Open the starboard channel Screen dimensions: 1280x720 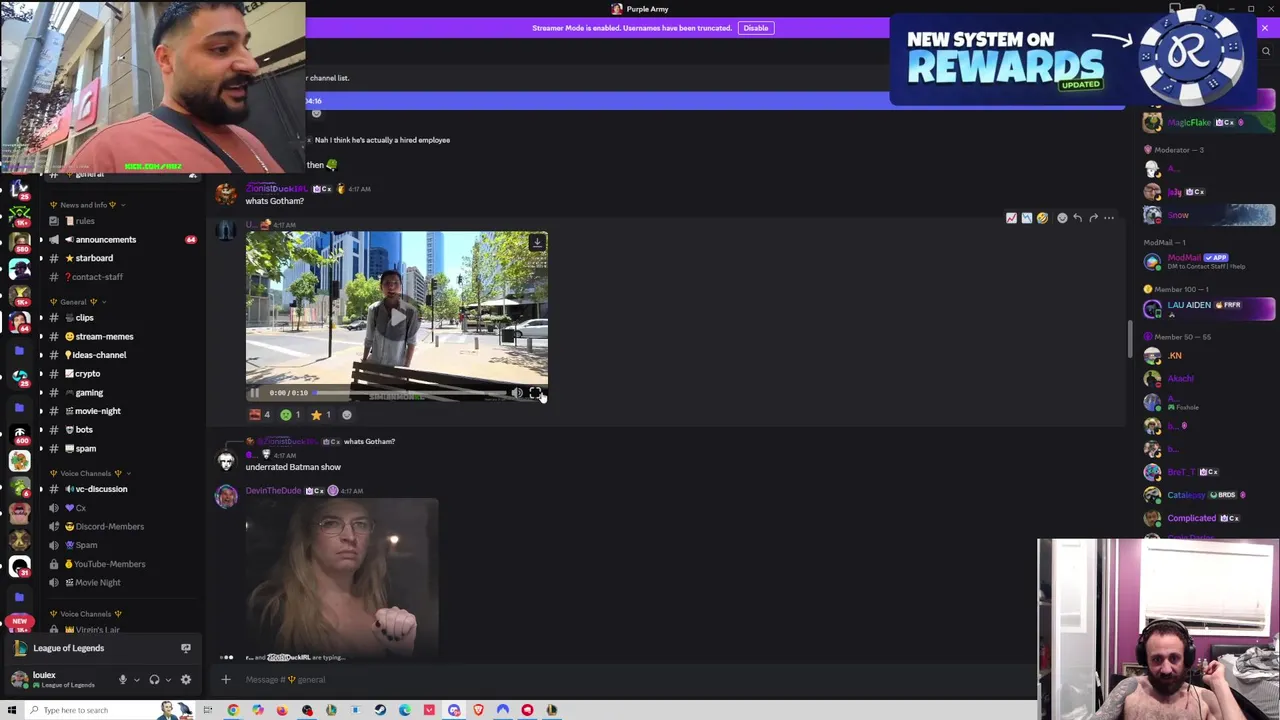[120, 258]
